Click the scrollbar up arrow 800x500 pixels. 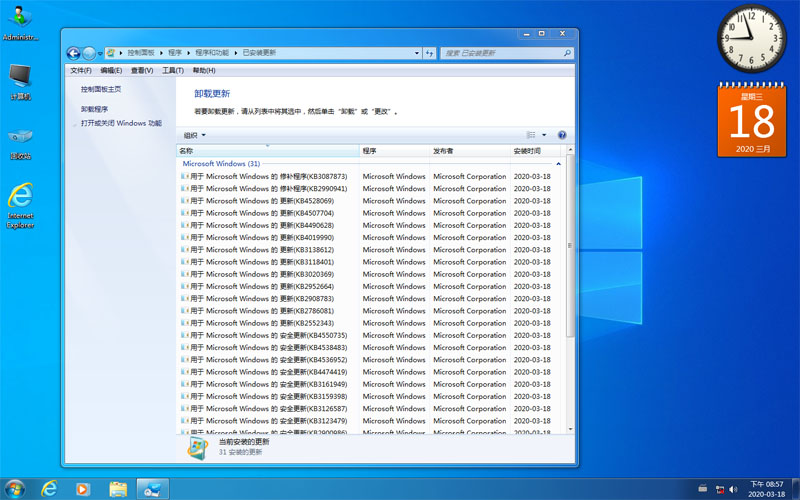point(570,150)
